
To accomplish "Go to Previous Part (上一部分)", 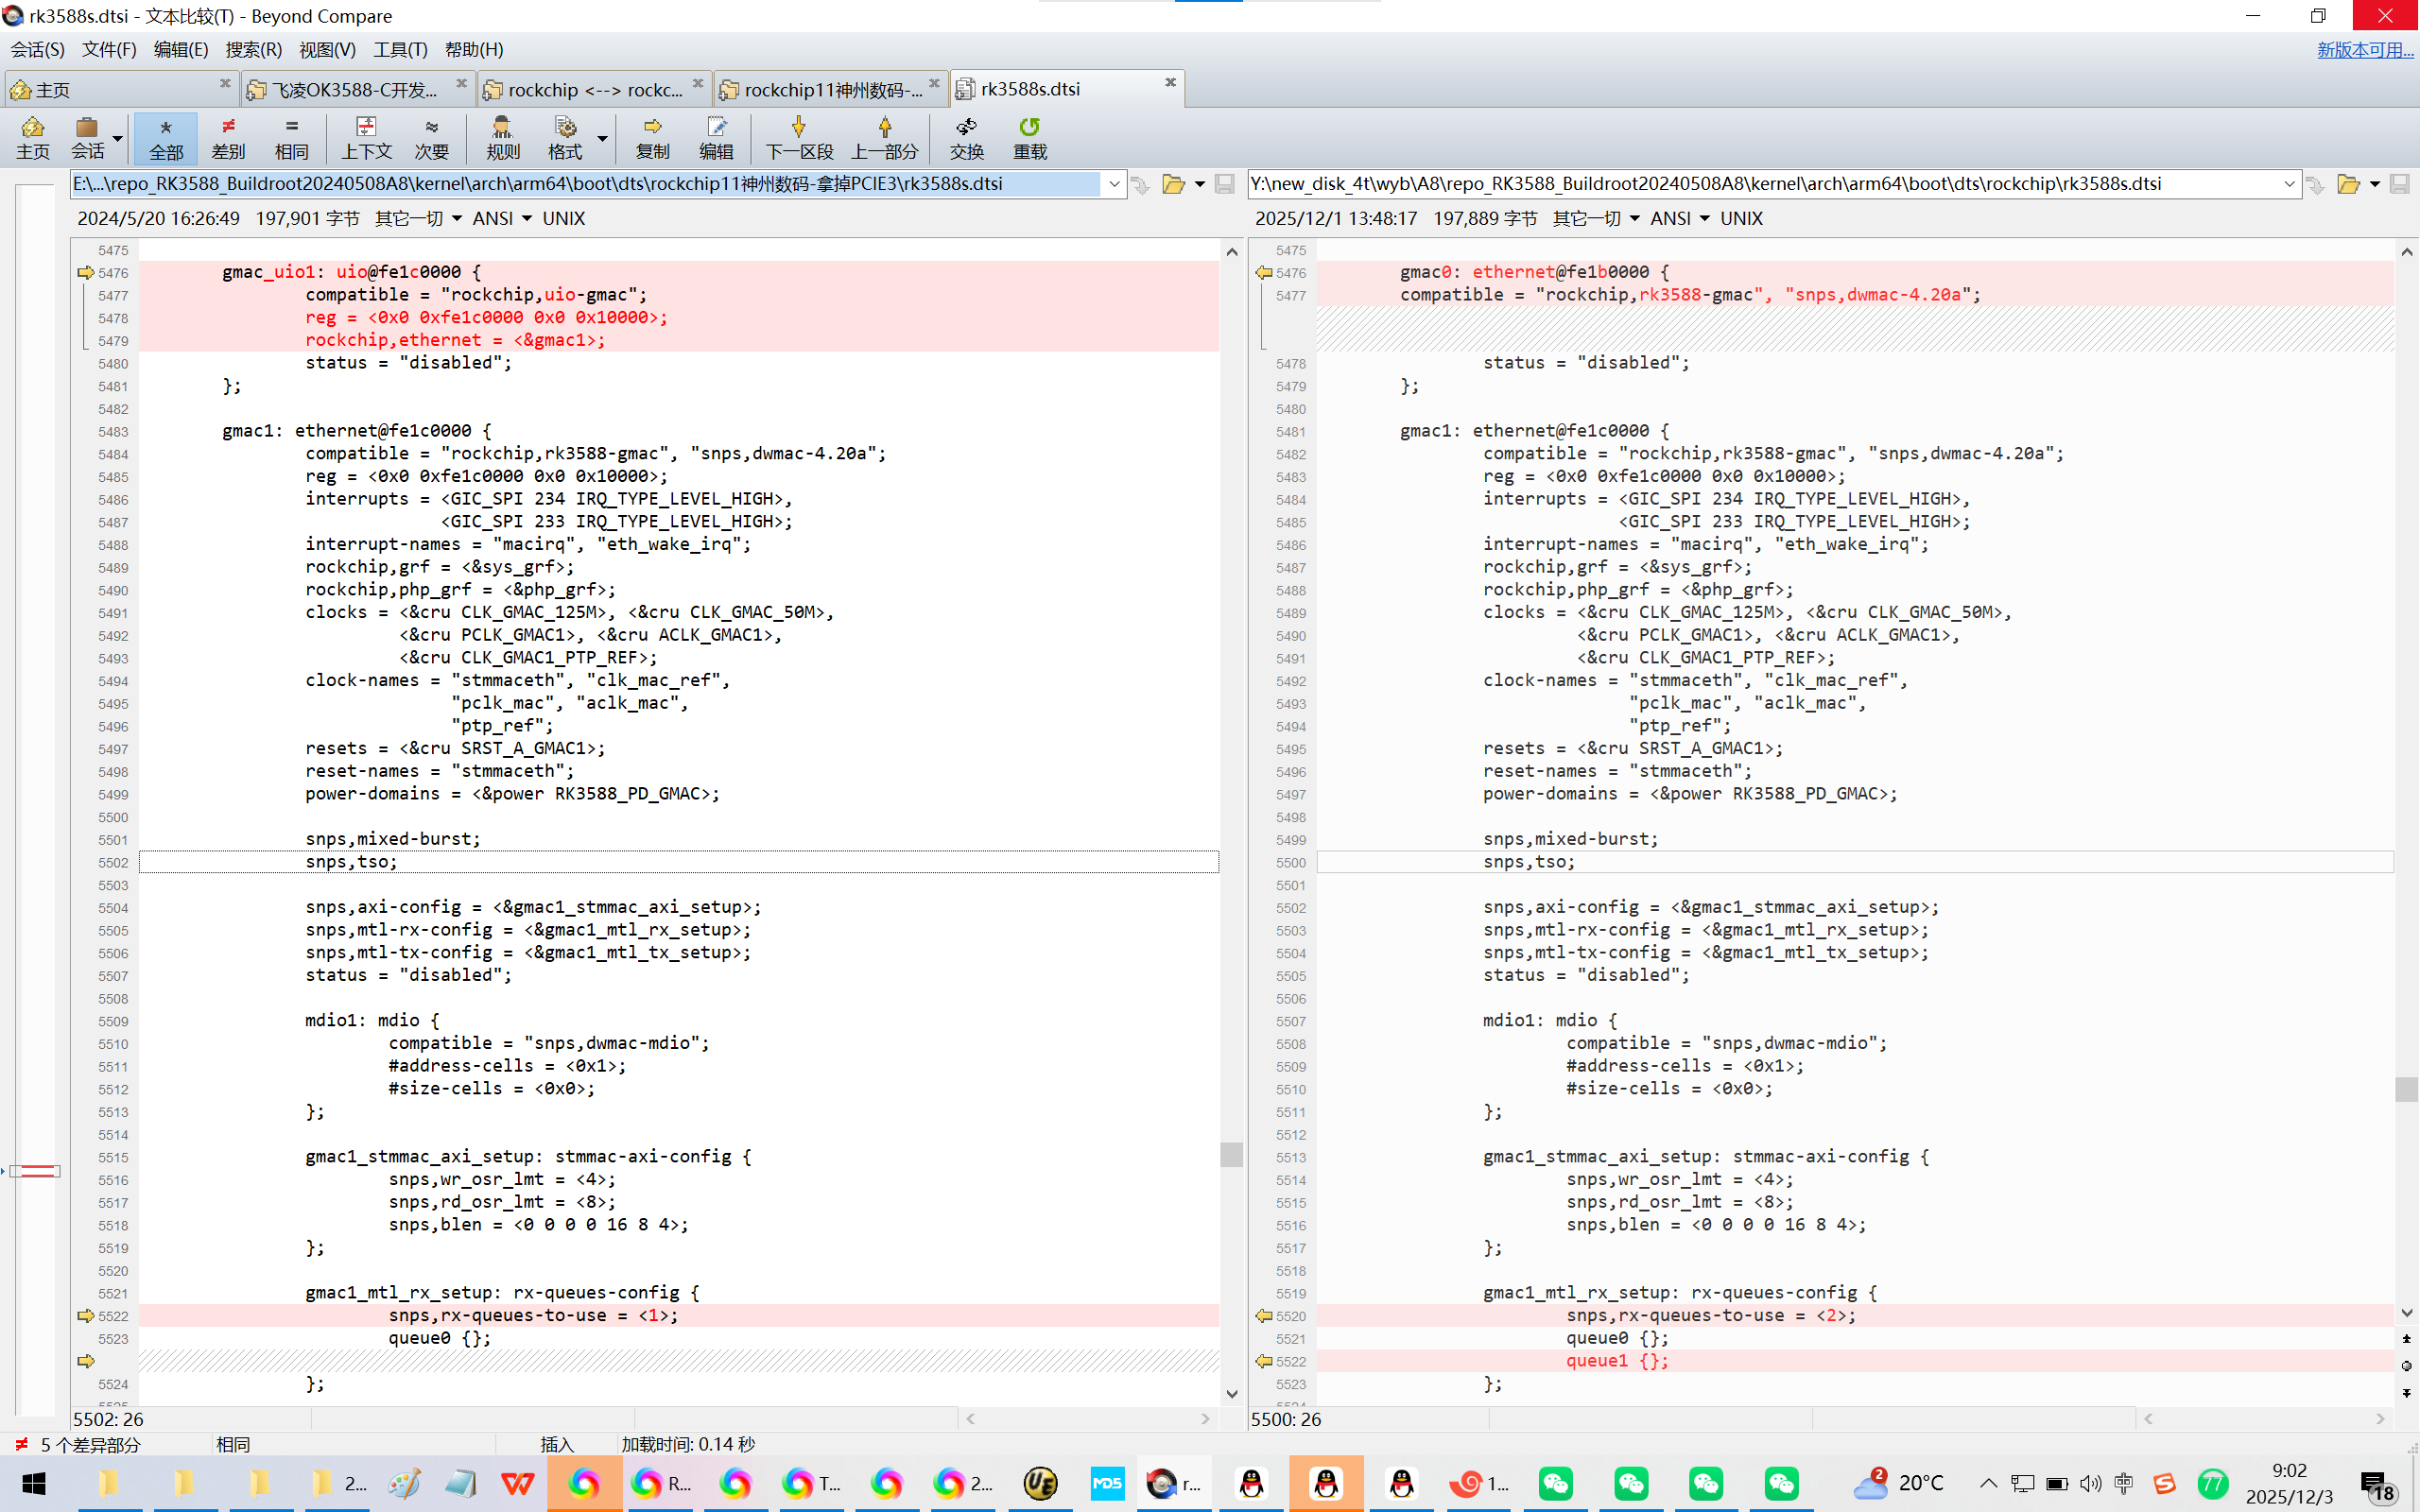I will [x=884, y=137].
